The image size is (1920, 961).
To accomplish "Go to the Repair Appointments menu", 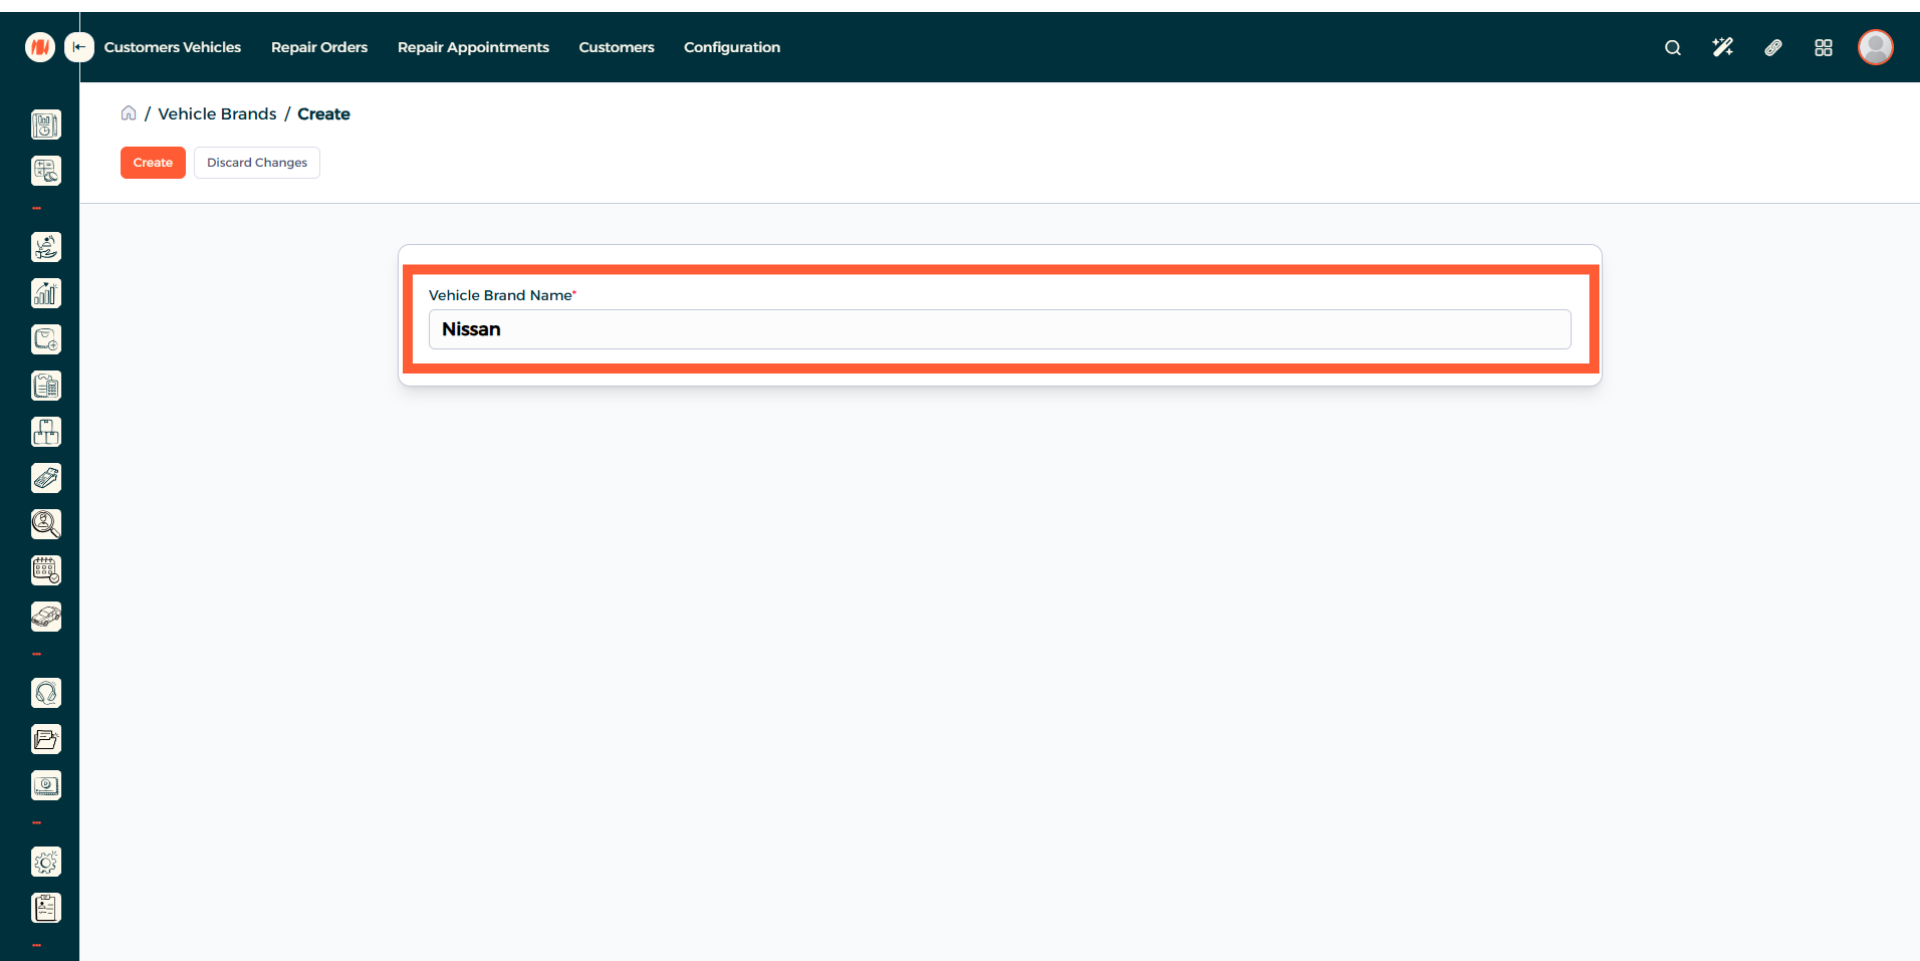I will tap(473, 47).
